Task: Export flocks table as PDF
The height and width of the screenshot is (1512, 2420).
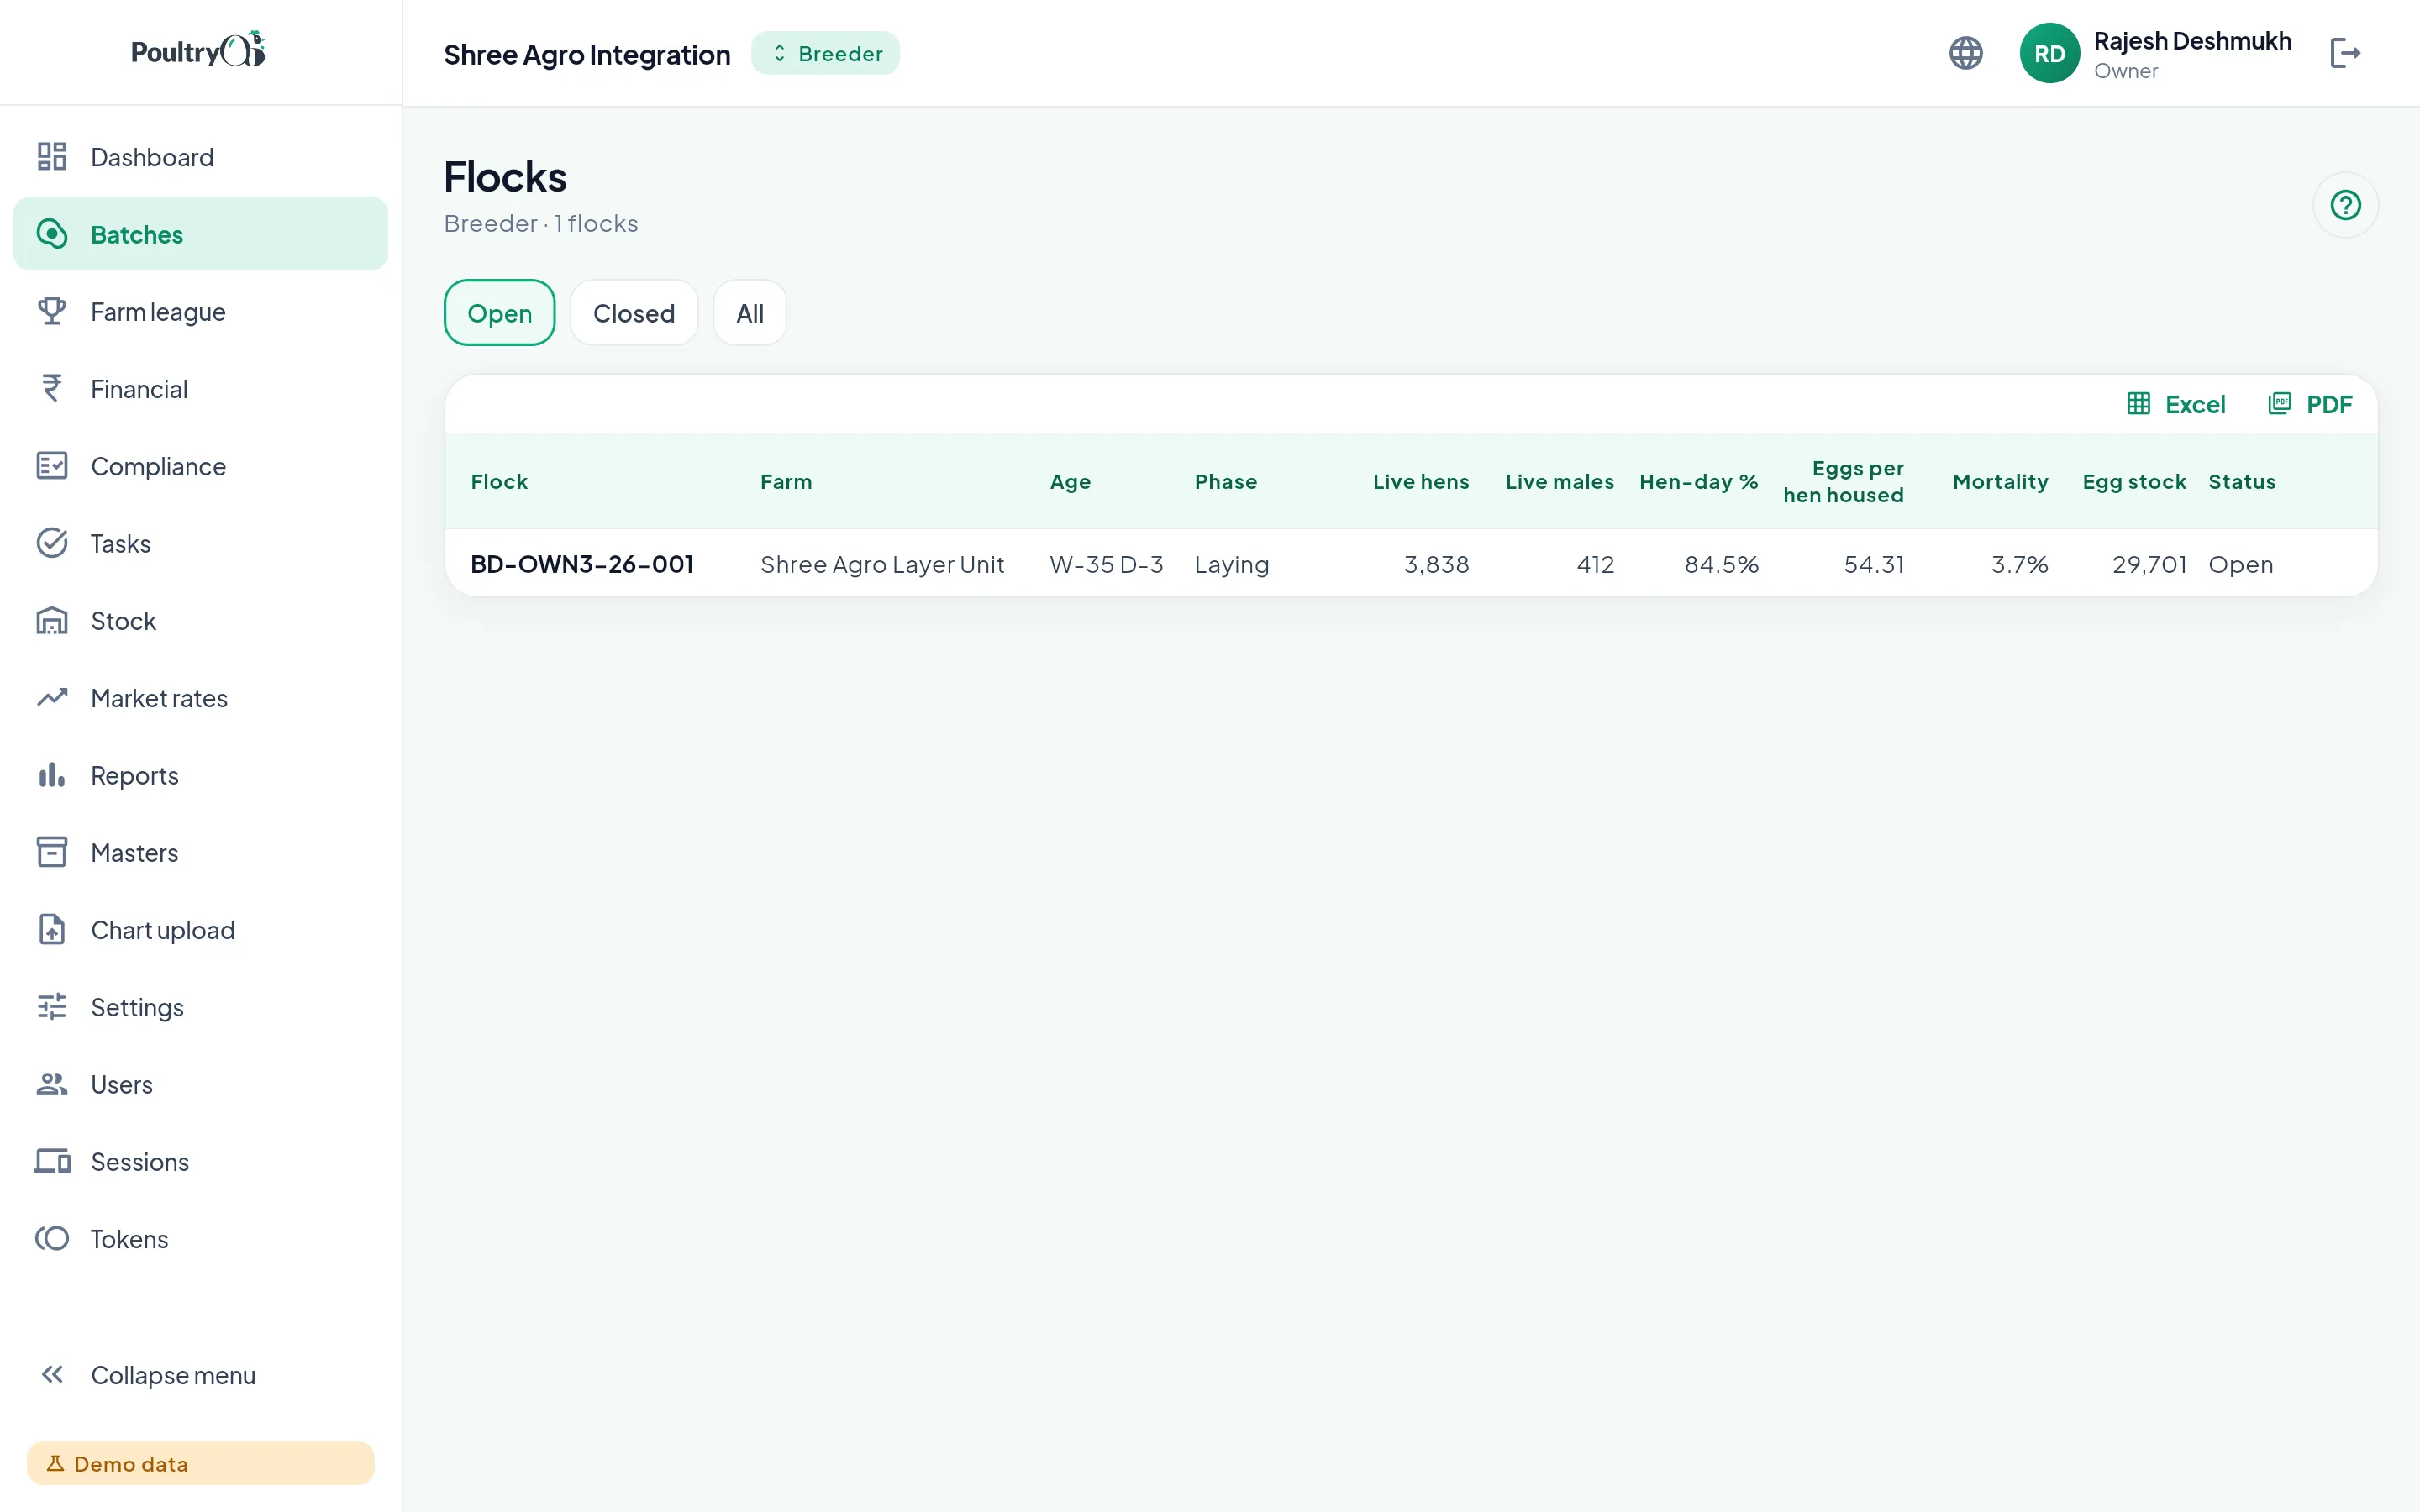Action: (x=2310, y=404)
